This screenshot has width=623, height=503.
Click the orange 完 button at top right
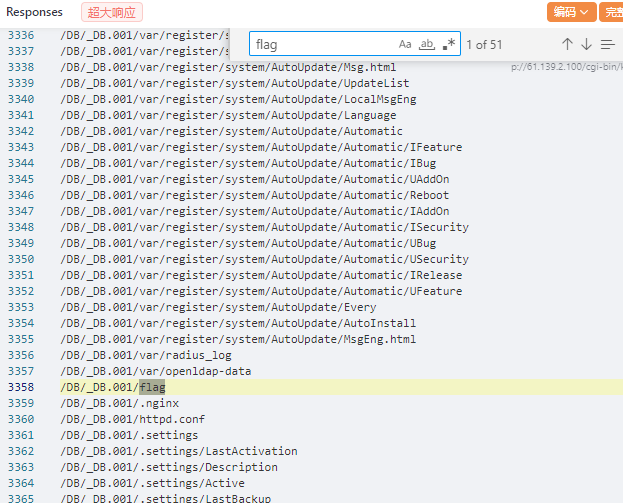(x=611, y=12)
